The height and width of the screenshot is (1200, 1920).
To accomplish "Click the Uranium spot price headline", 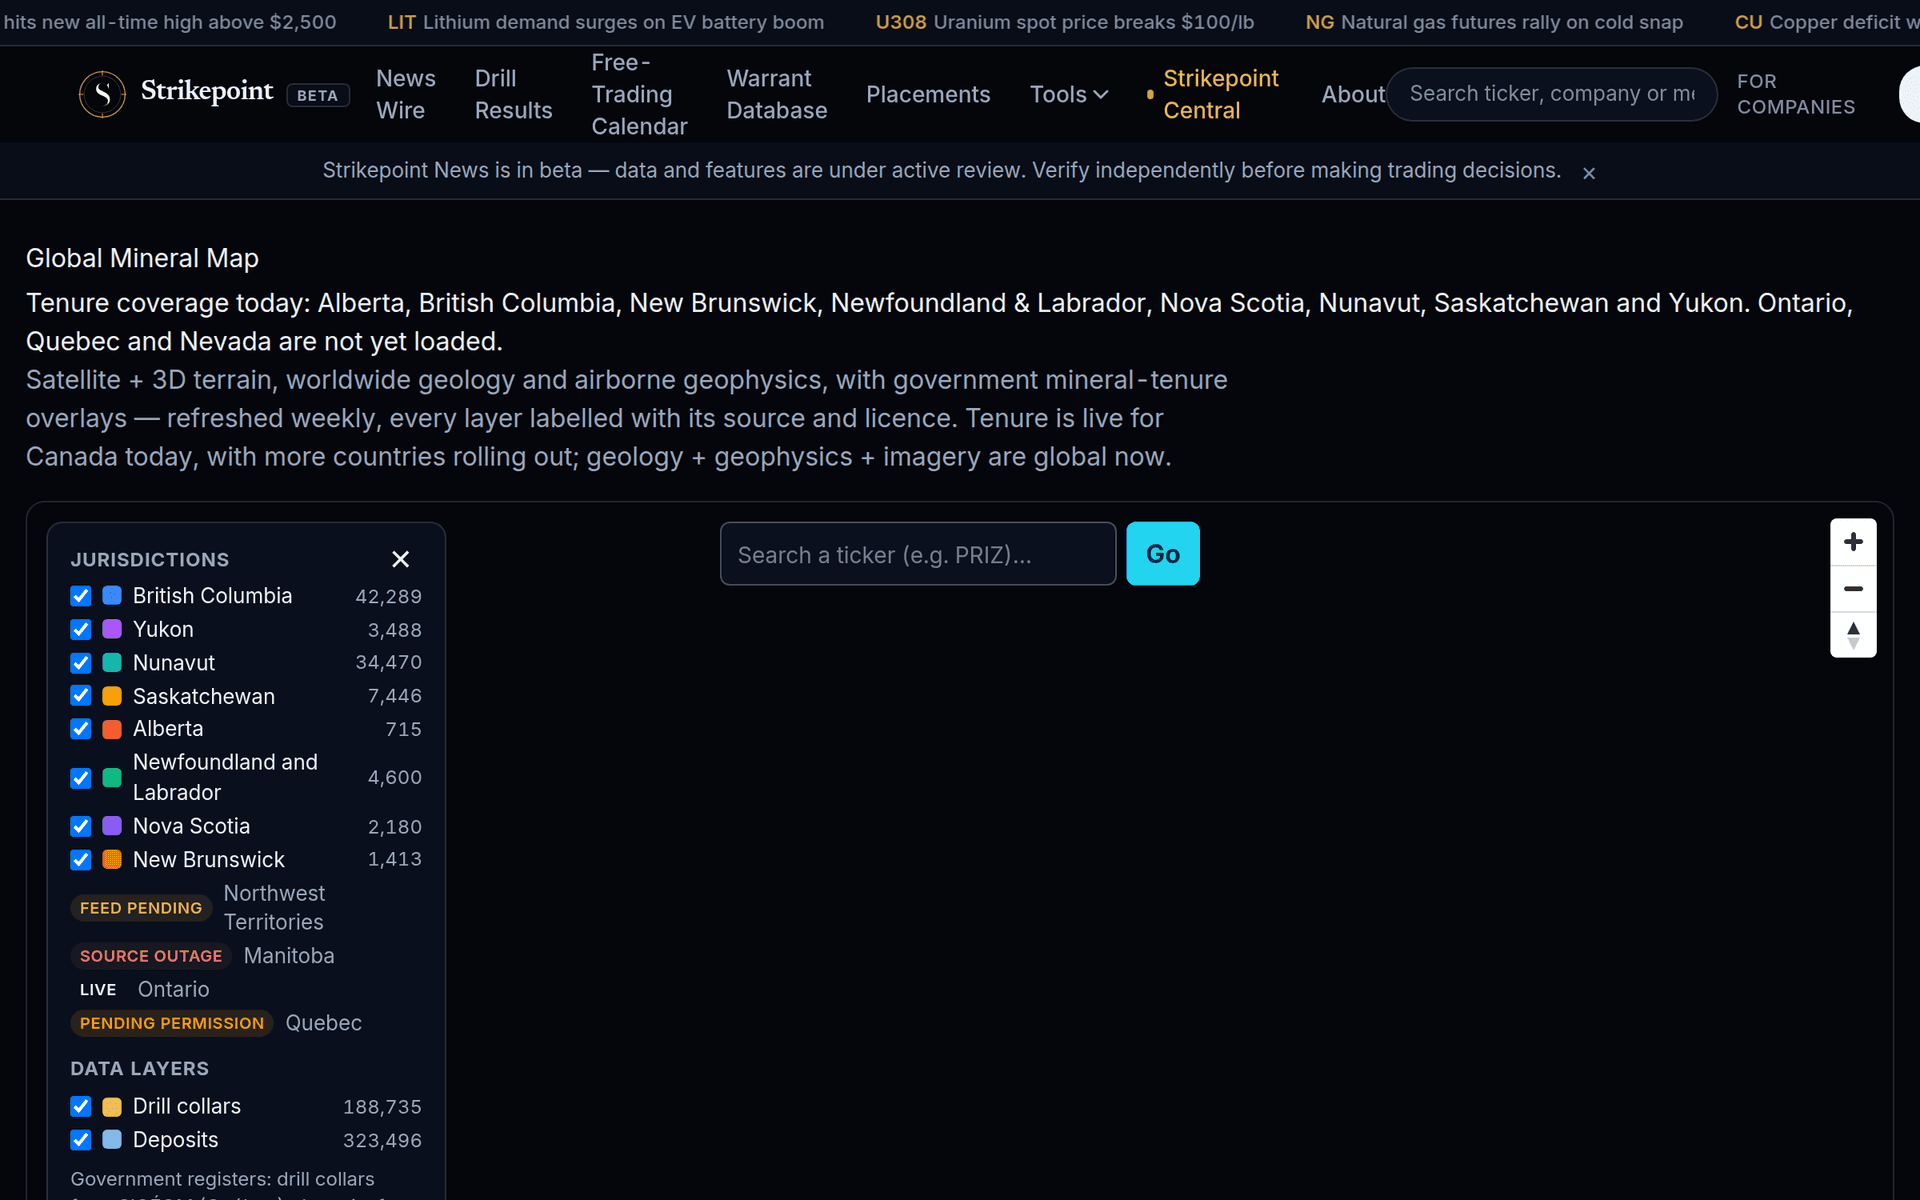I will pyautogui.click(x=1065, y=22).
